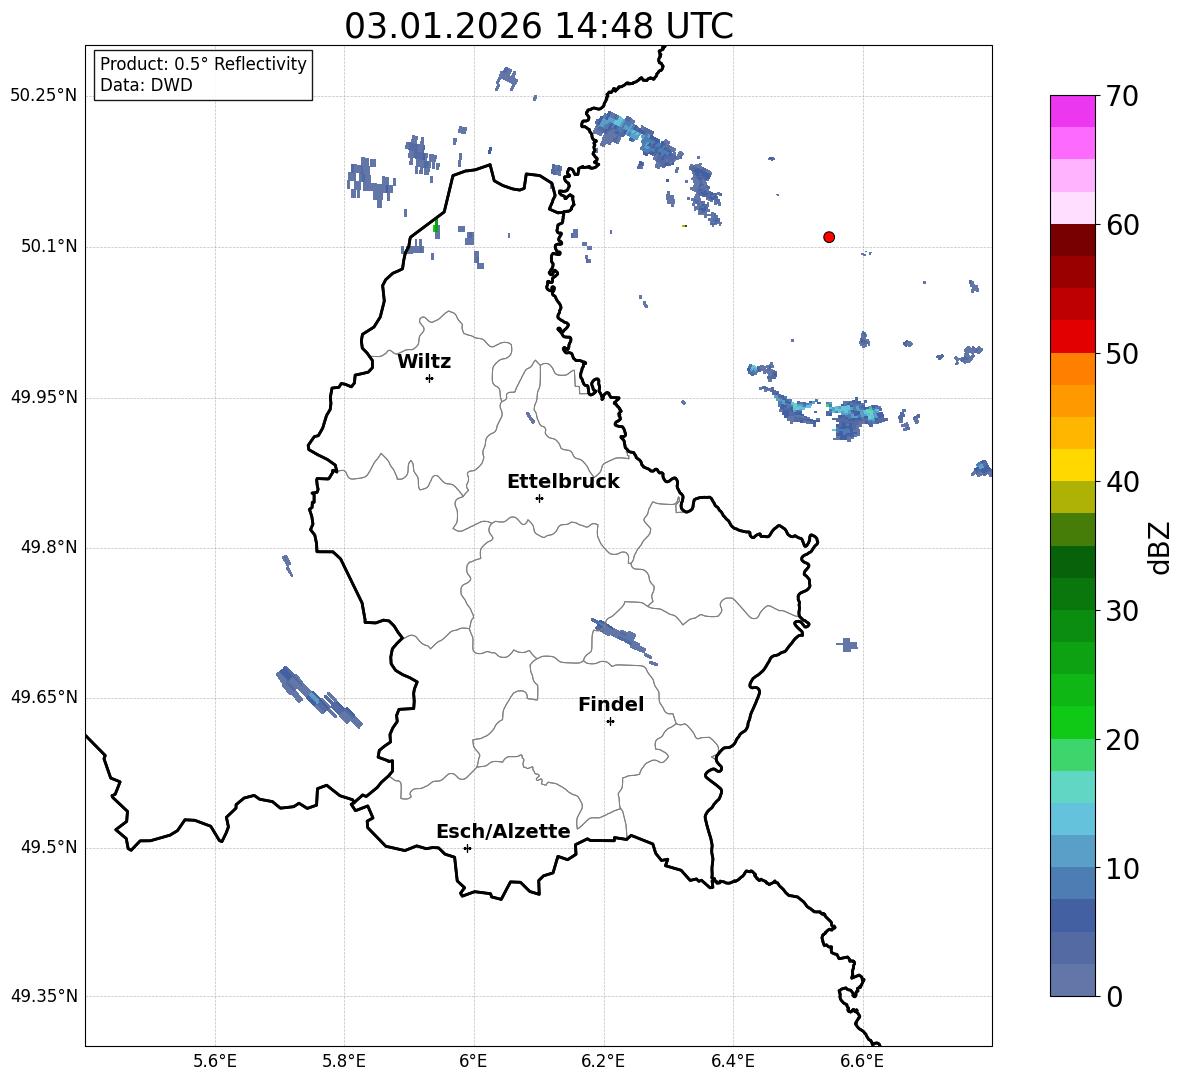Click the Product: 0.5° Reflectivity text
This screenshot has height=1081, width=1184.
[x=203, y=63]
